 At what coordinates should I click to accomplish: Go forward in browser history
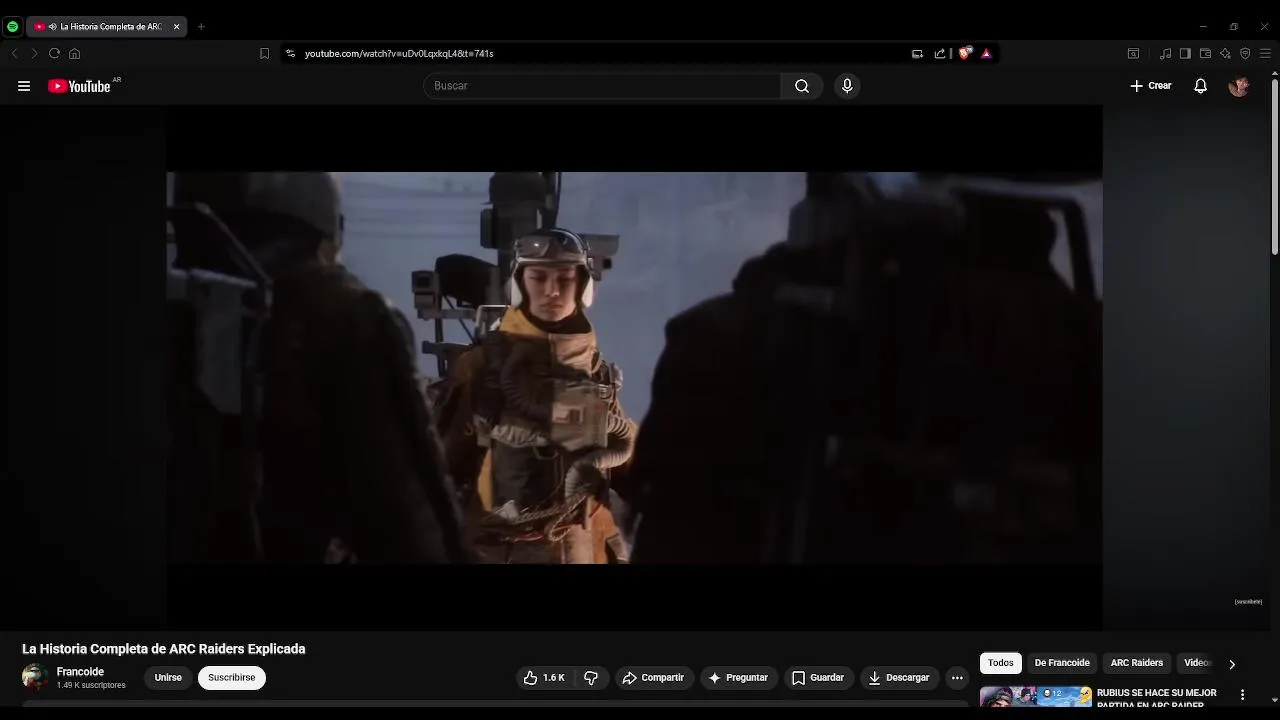34,54
